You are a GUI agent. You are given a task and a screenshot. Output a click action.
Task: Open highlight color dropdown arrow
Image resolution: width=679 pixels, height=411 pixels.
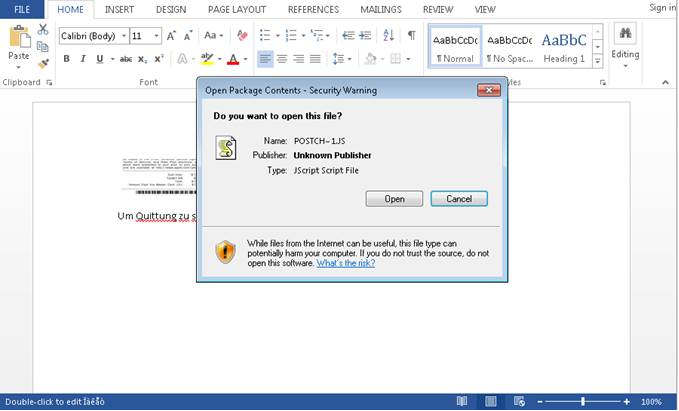pyautogui.click(x=220, y=59)
